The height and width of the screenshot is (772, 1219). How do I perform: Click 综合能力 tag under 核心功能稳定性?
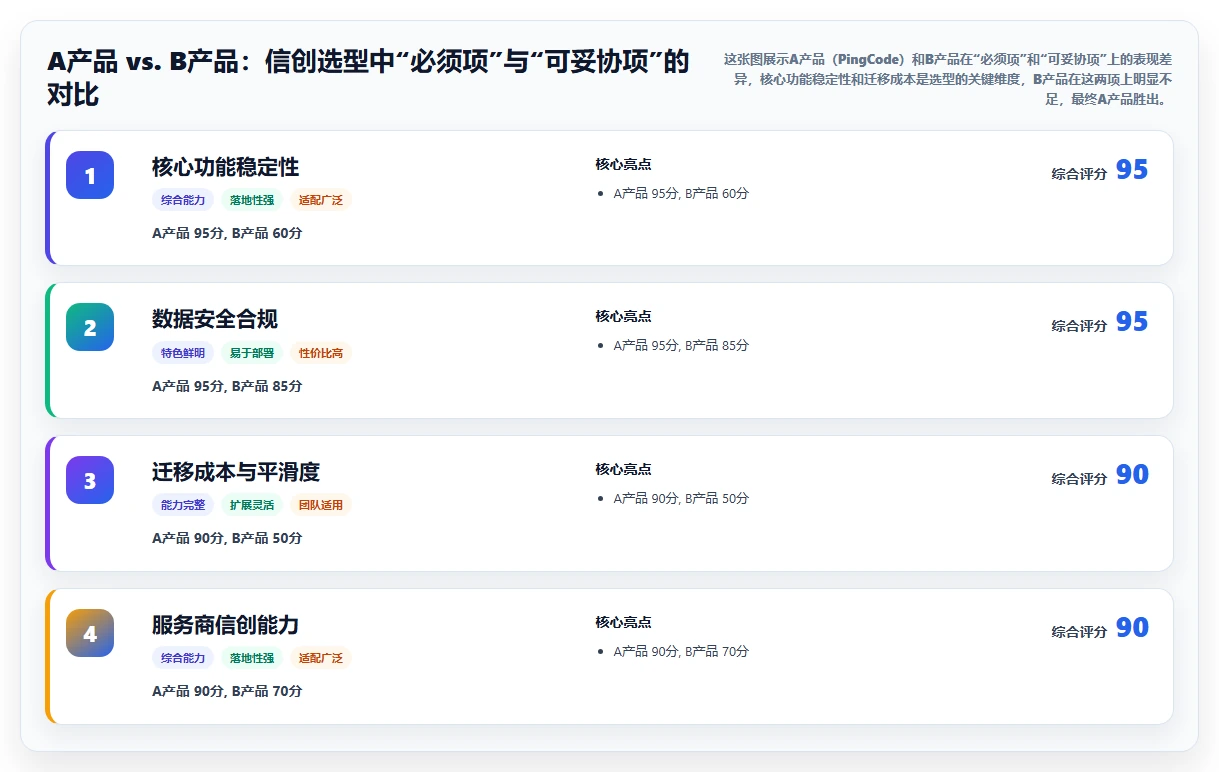coord(183,200)
